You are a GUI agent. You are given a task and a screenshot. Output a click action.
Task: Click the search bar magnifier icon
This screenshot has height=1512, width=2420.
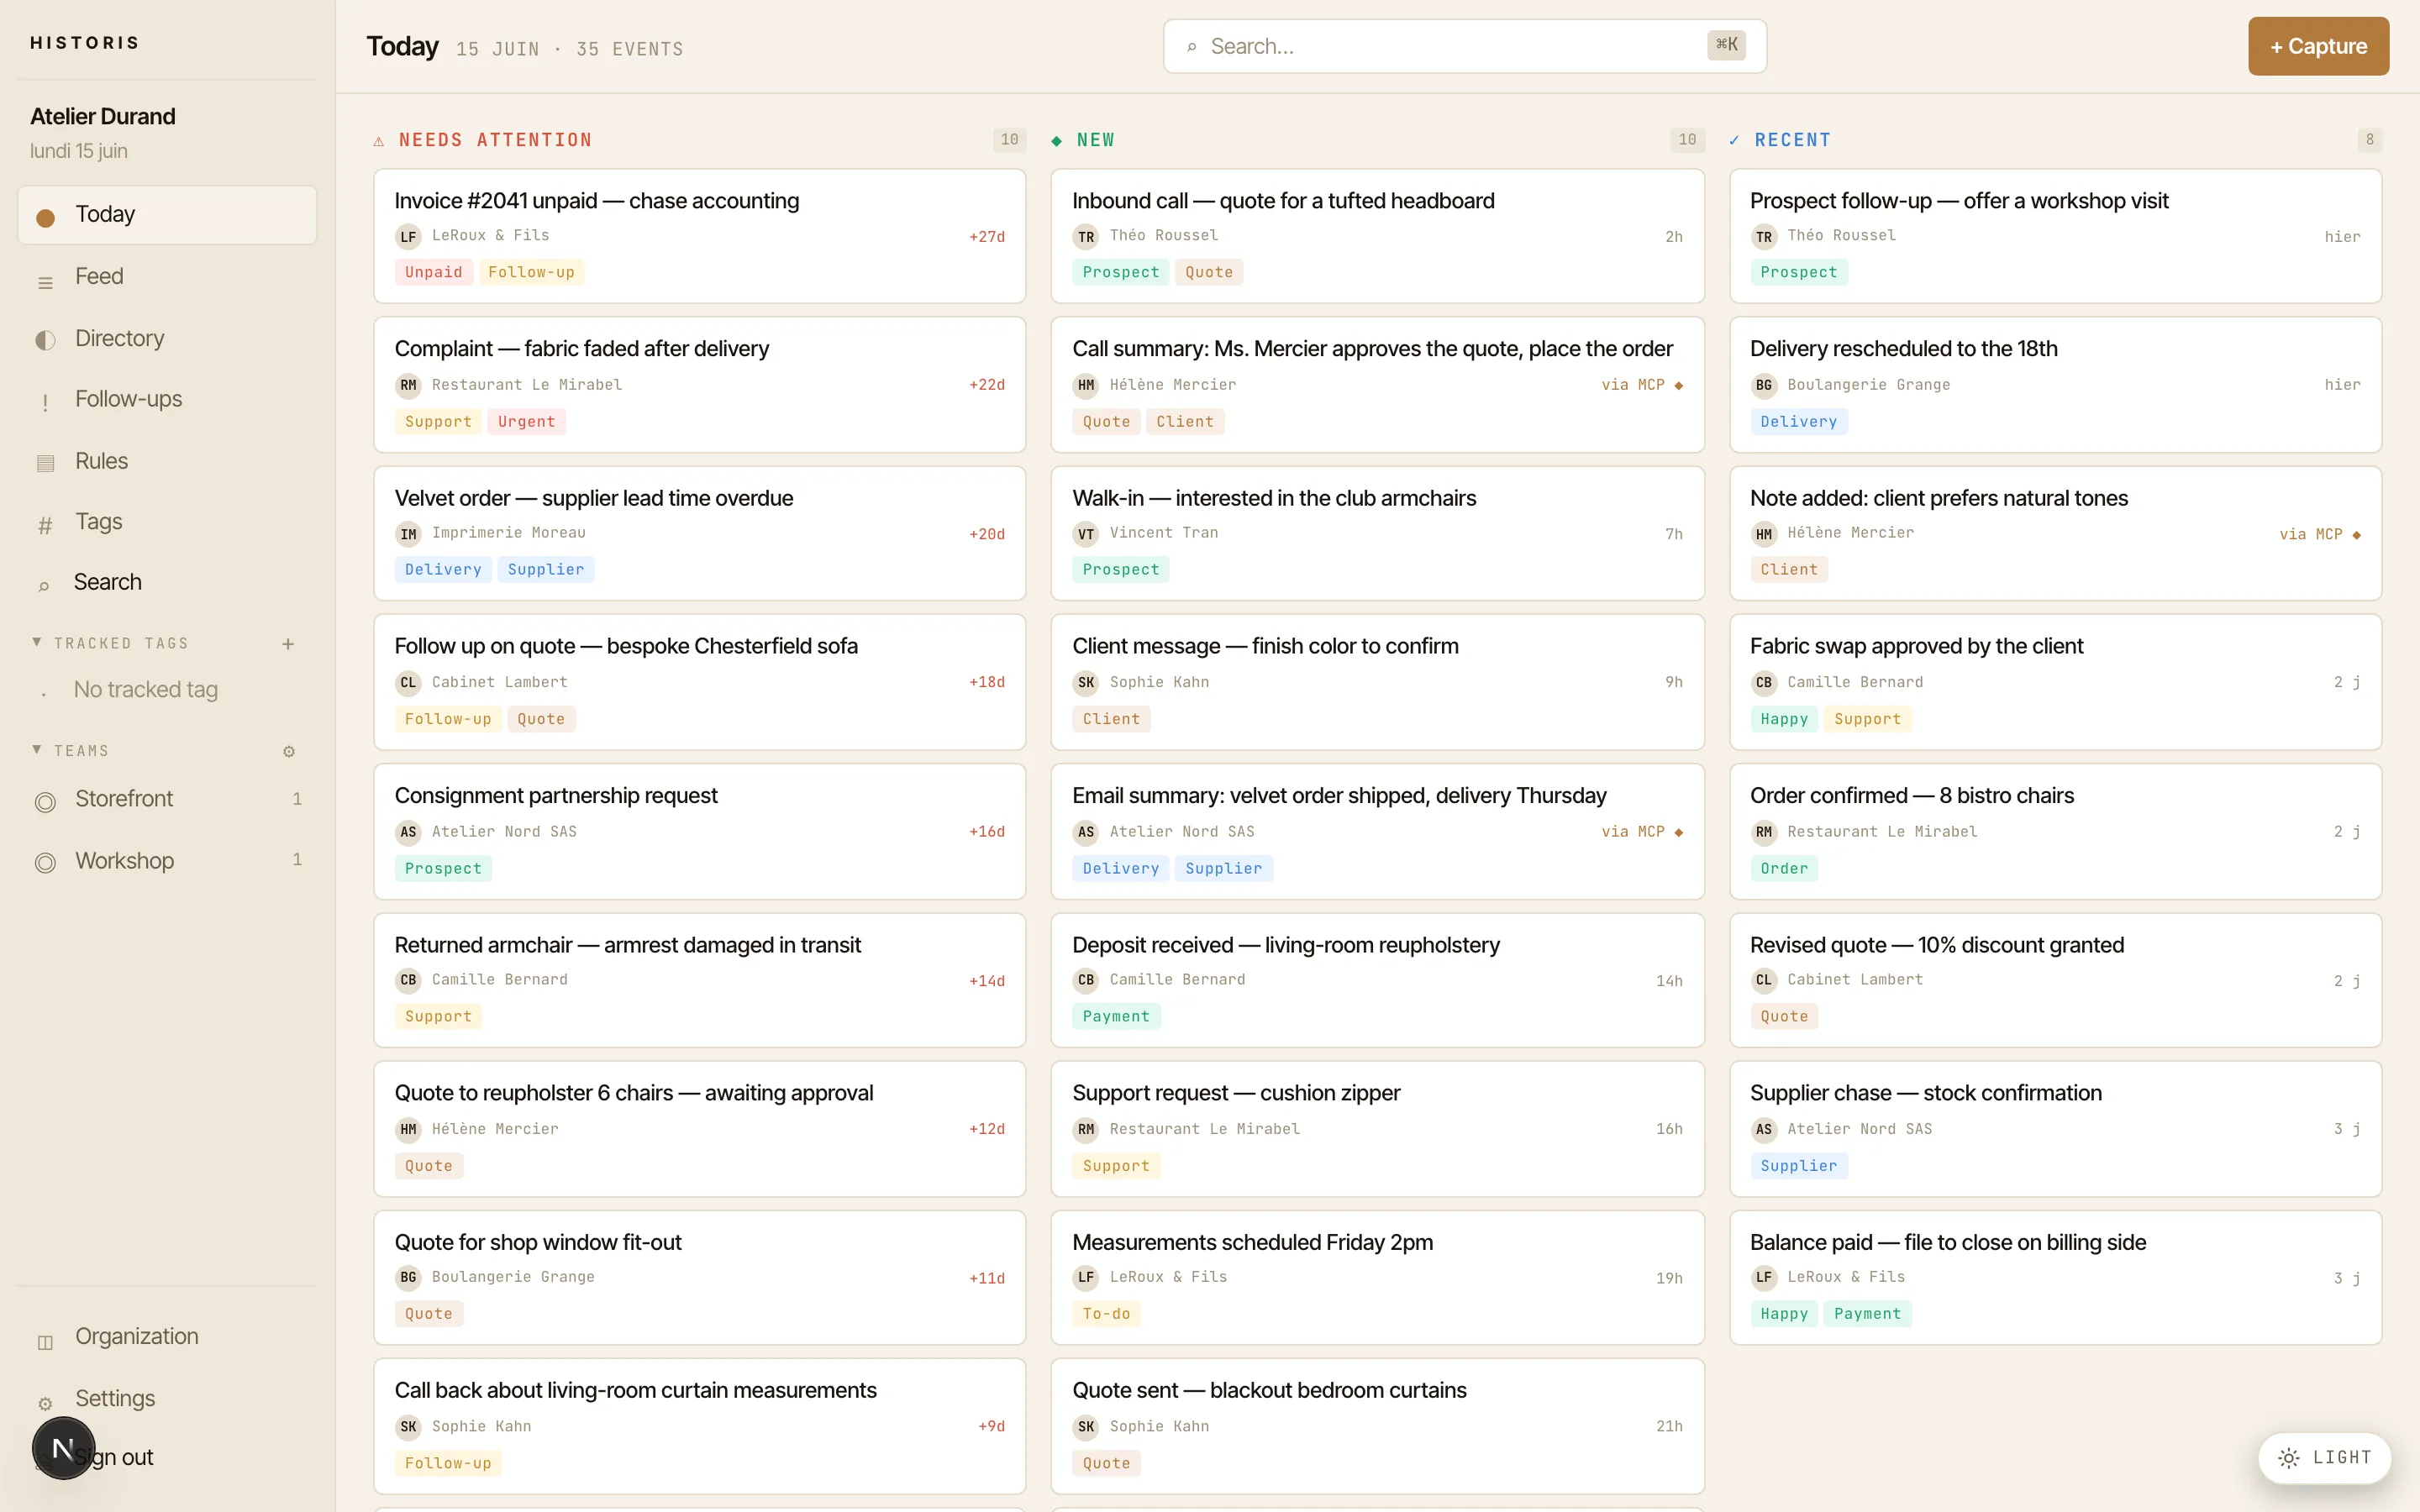[x=1192, y=47]
